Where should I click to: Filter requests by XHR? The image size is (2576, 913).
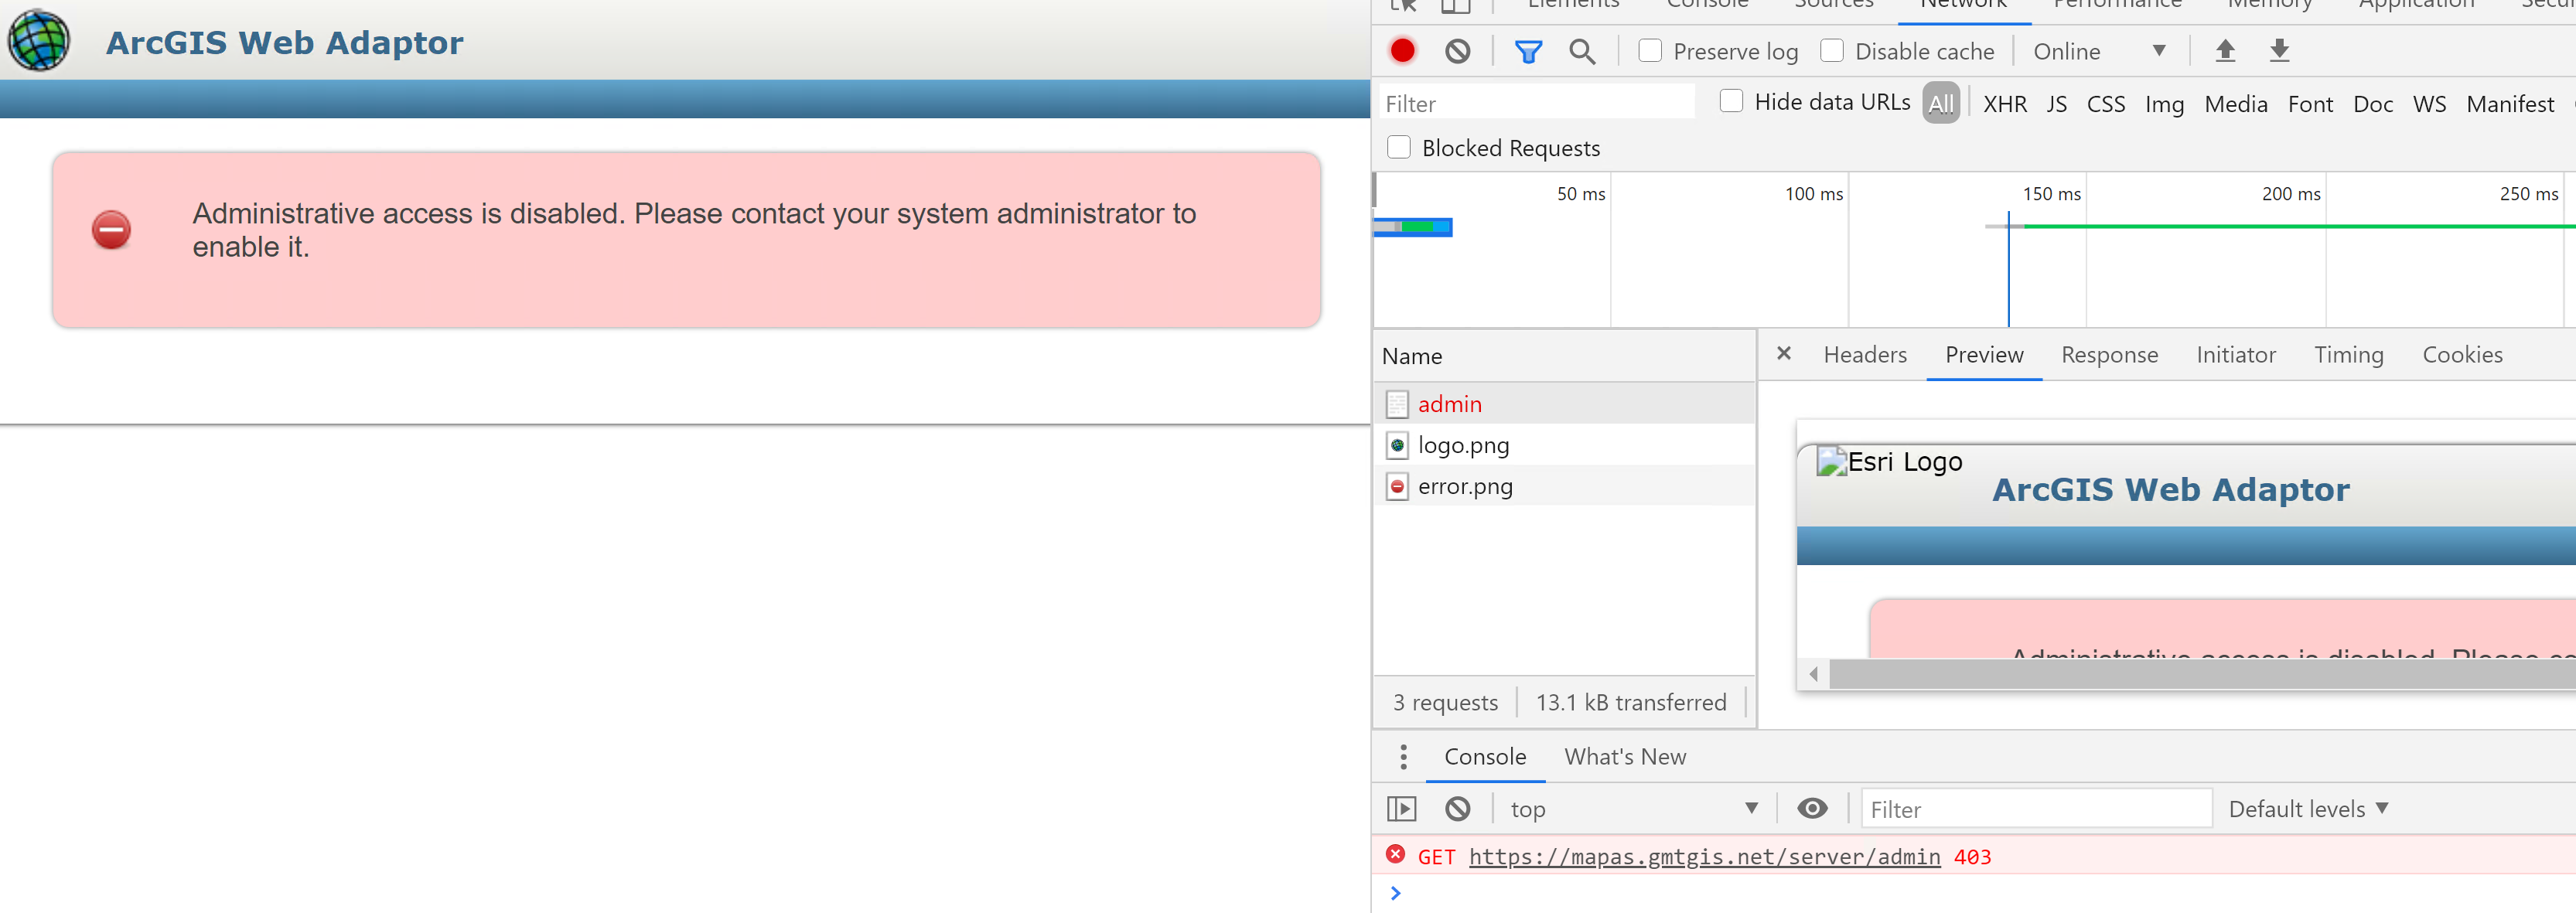pyautogui.click(x=2005, y=104)
